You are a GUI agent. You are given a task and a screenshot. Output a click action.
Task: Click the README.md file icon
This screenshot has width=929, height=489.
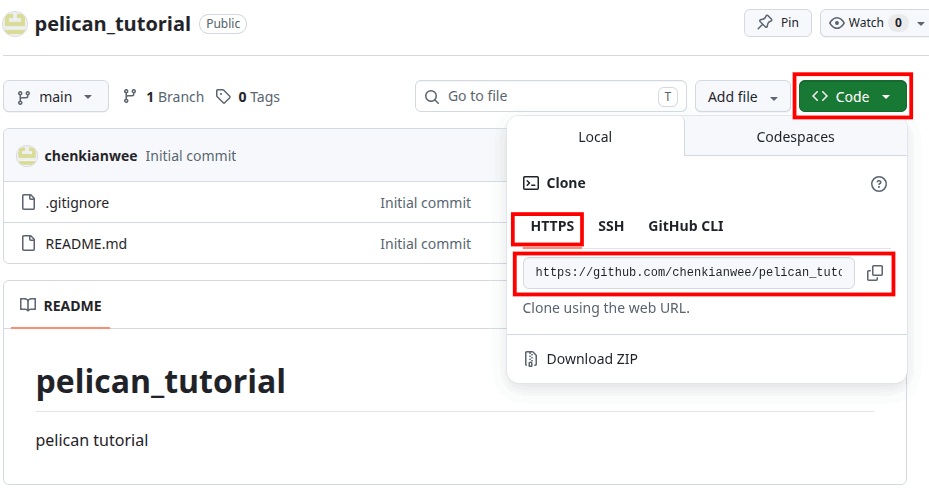coord(28,244)
